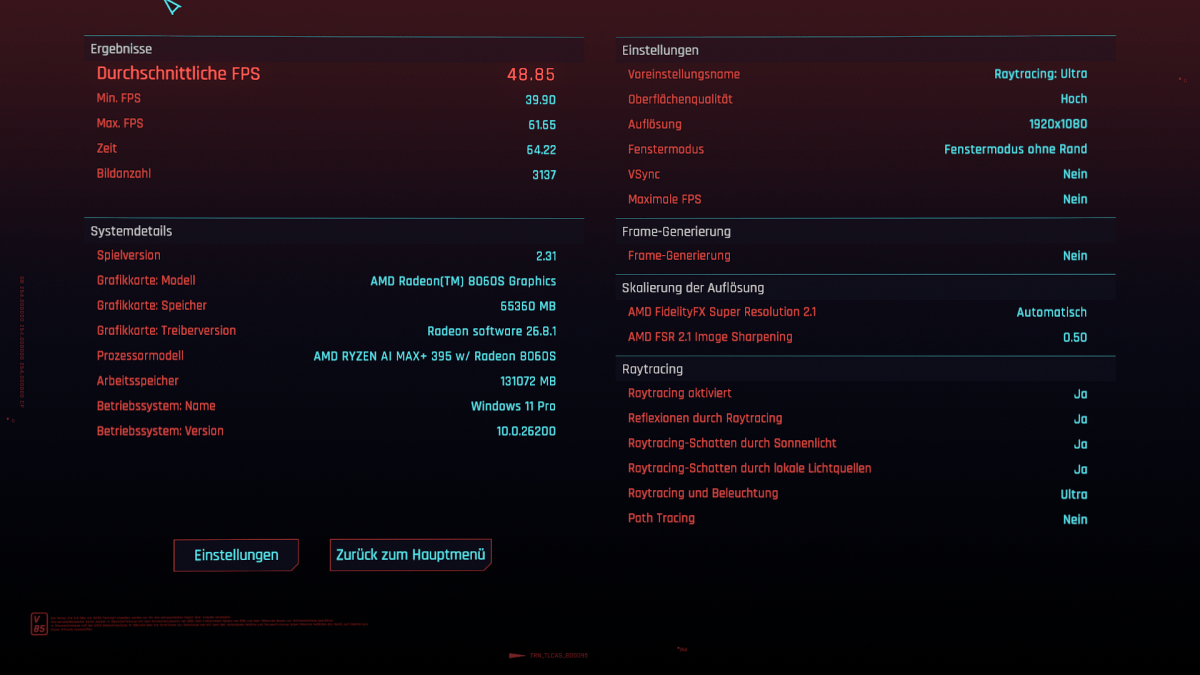The width and height of the screenshot is (1200, 675).
Task: Click the Prozessormodell label
Action: click(x=140, y=356)
